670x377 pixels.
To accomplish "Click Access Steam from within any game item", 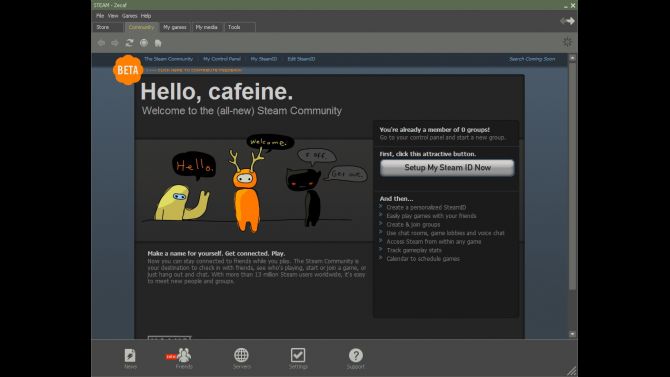I will pyautogui.click(x=434, y=242).
